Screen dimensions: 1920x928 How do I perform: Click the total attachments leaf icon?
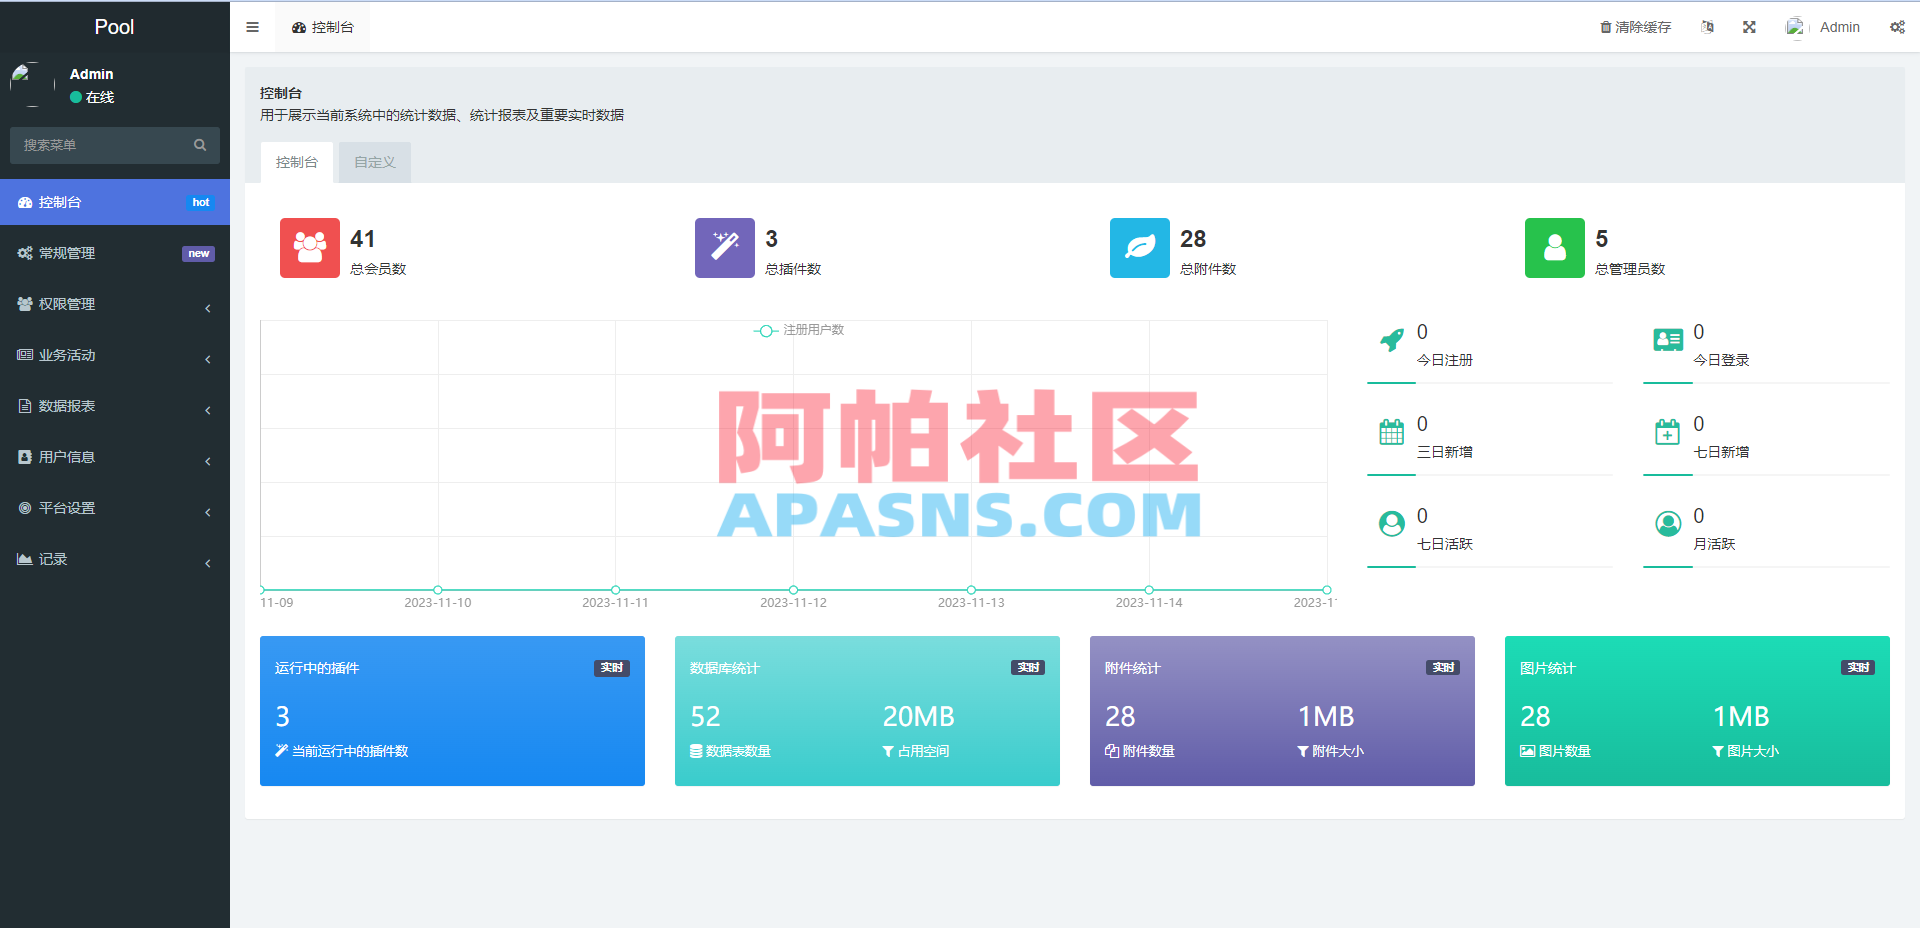coord(1139,248)
